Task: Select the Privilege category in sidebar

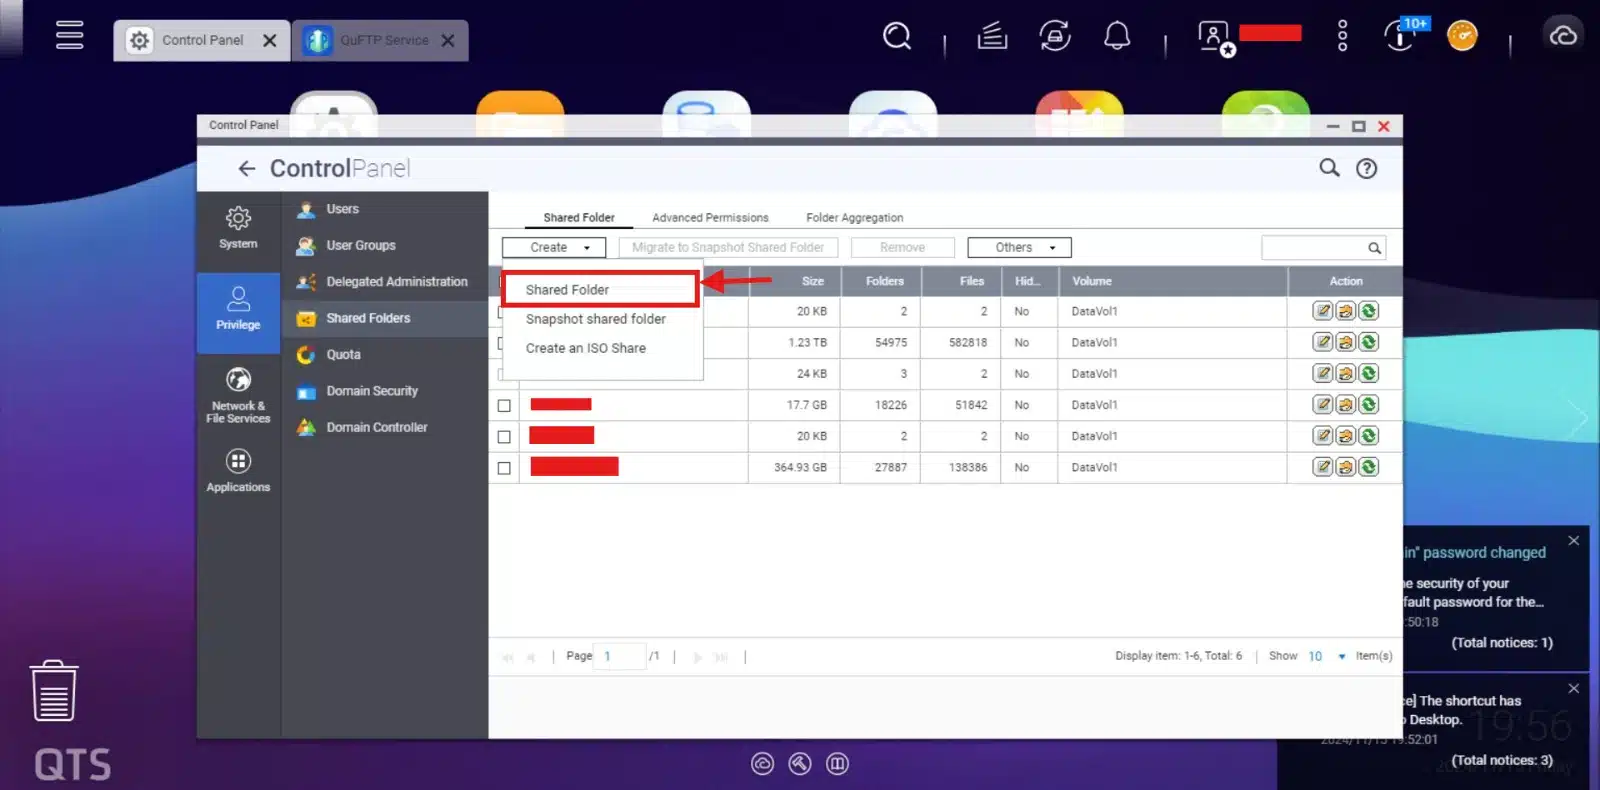Action: click(238, 309)
